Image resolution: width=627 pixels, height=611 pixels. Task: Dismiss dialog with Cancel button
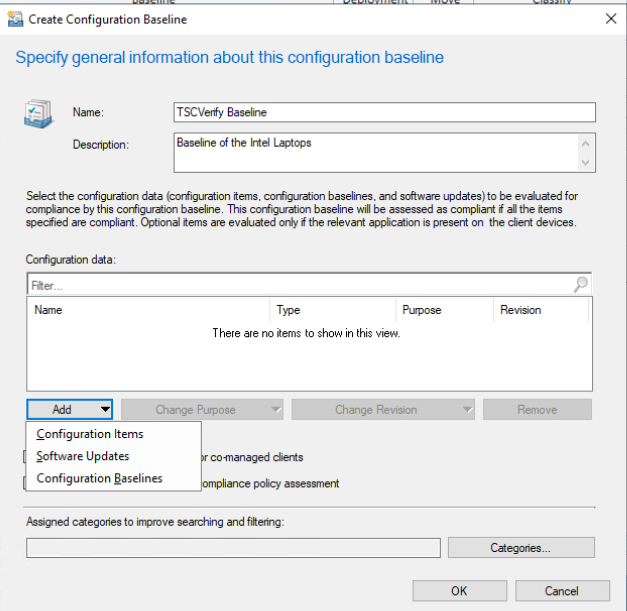(x=562, y=591)
